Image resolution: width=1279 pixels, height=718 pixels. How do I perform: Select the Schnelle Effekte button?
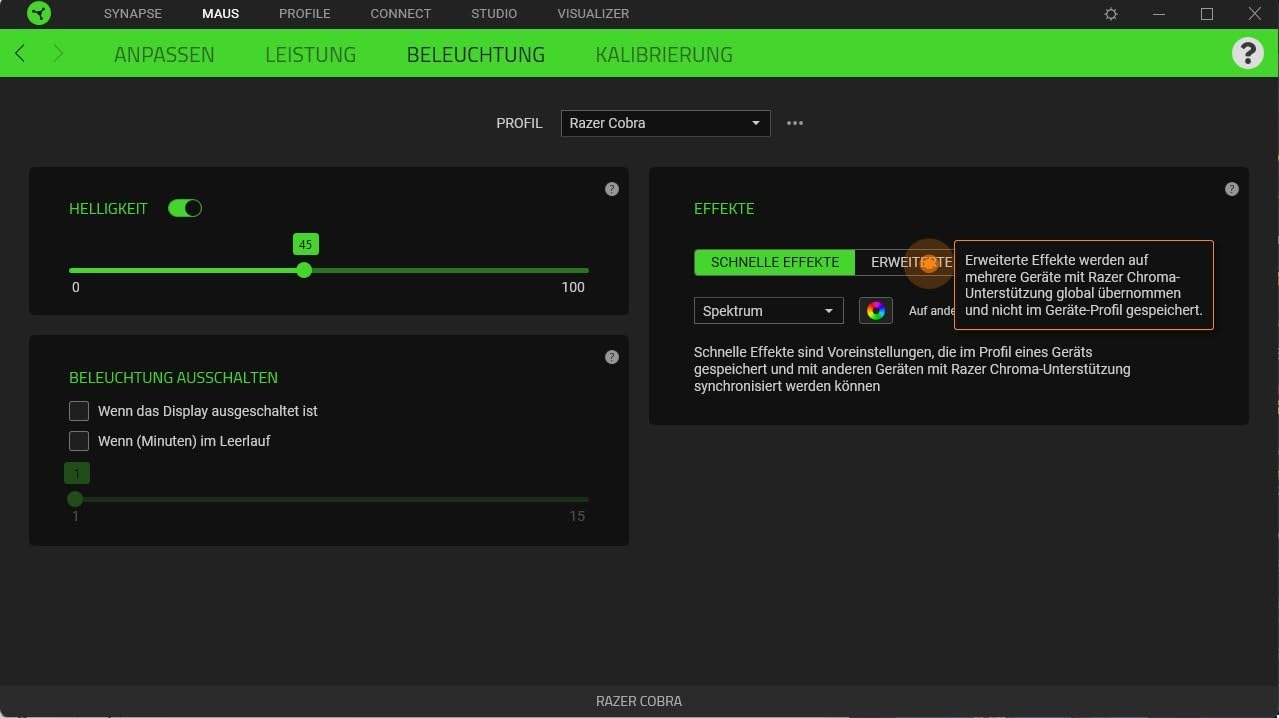(775, 262)
